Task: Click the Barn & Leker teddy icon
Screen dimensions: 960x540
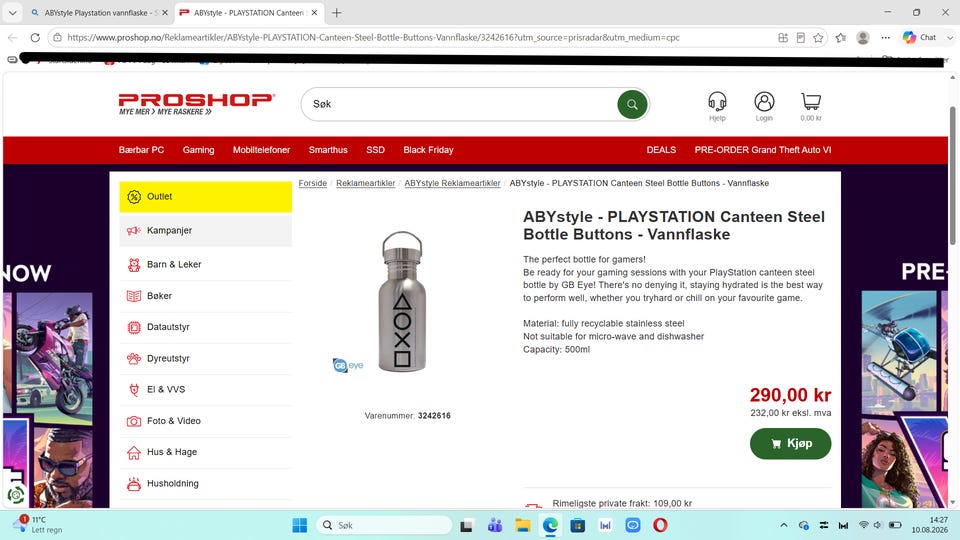Action: tap(133, 264)
